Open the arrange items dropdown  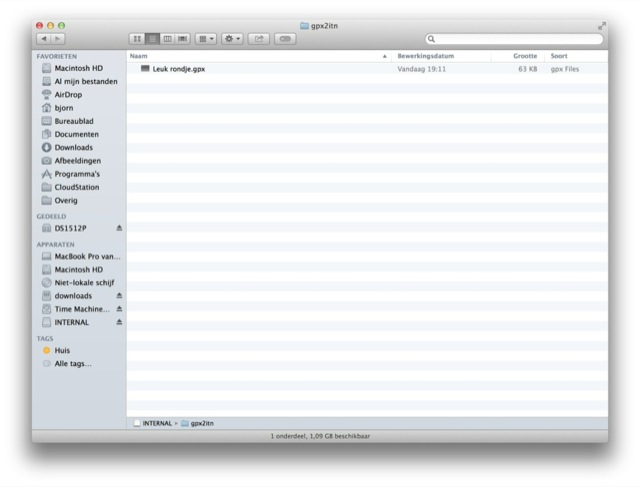point(206,39)
